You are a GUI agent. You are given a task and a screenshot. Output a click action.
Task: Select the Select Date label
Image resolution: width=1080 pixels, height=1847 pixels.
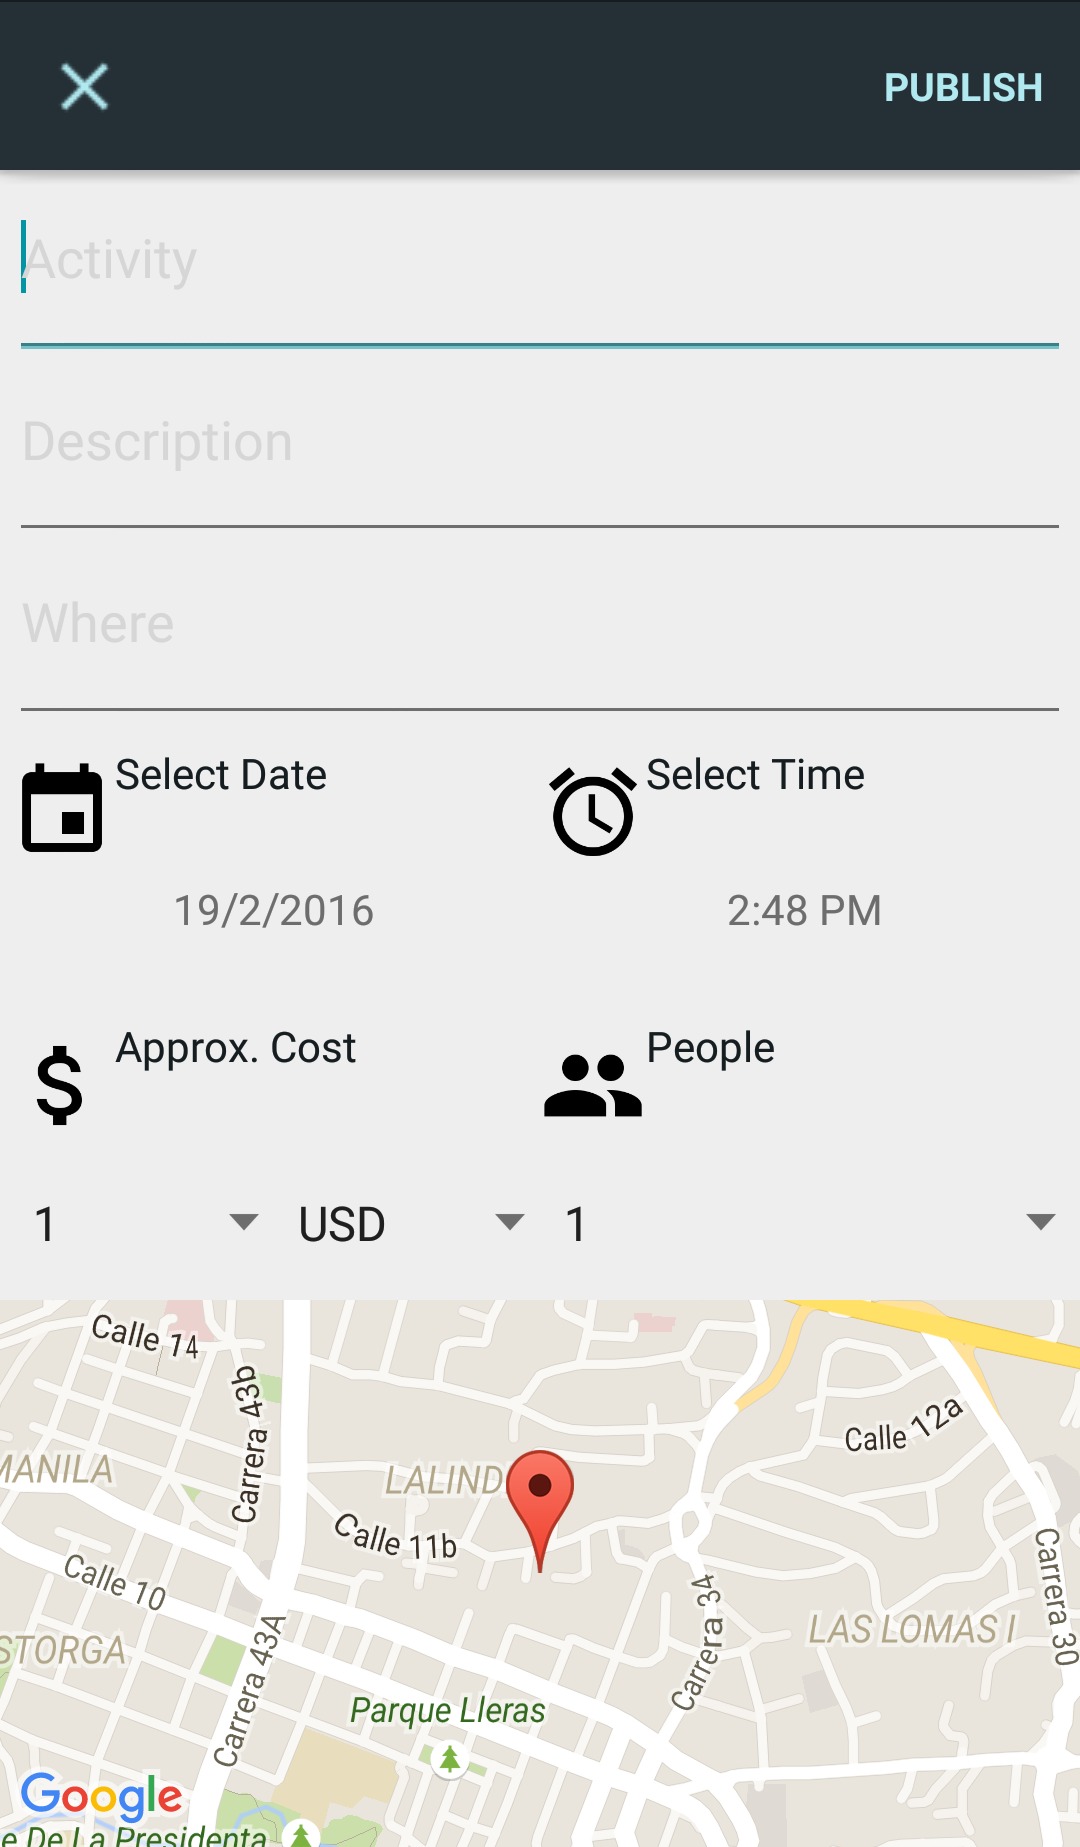point(221,775)
